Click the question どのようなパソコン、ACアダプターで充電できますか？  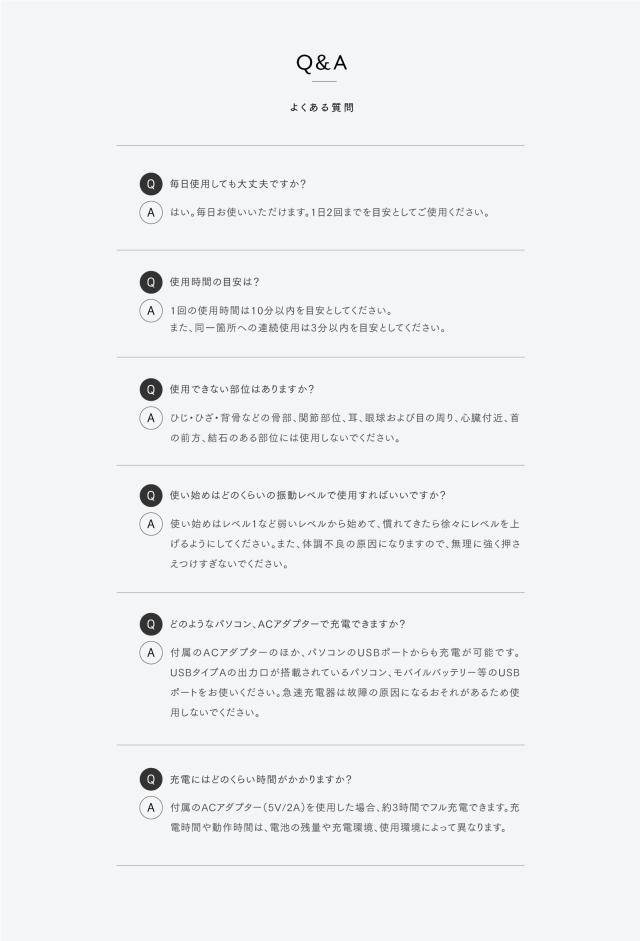(x=288, y=624)
